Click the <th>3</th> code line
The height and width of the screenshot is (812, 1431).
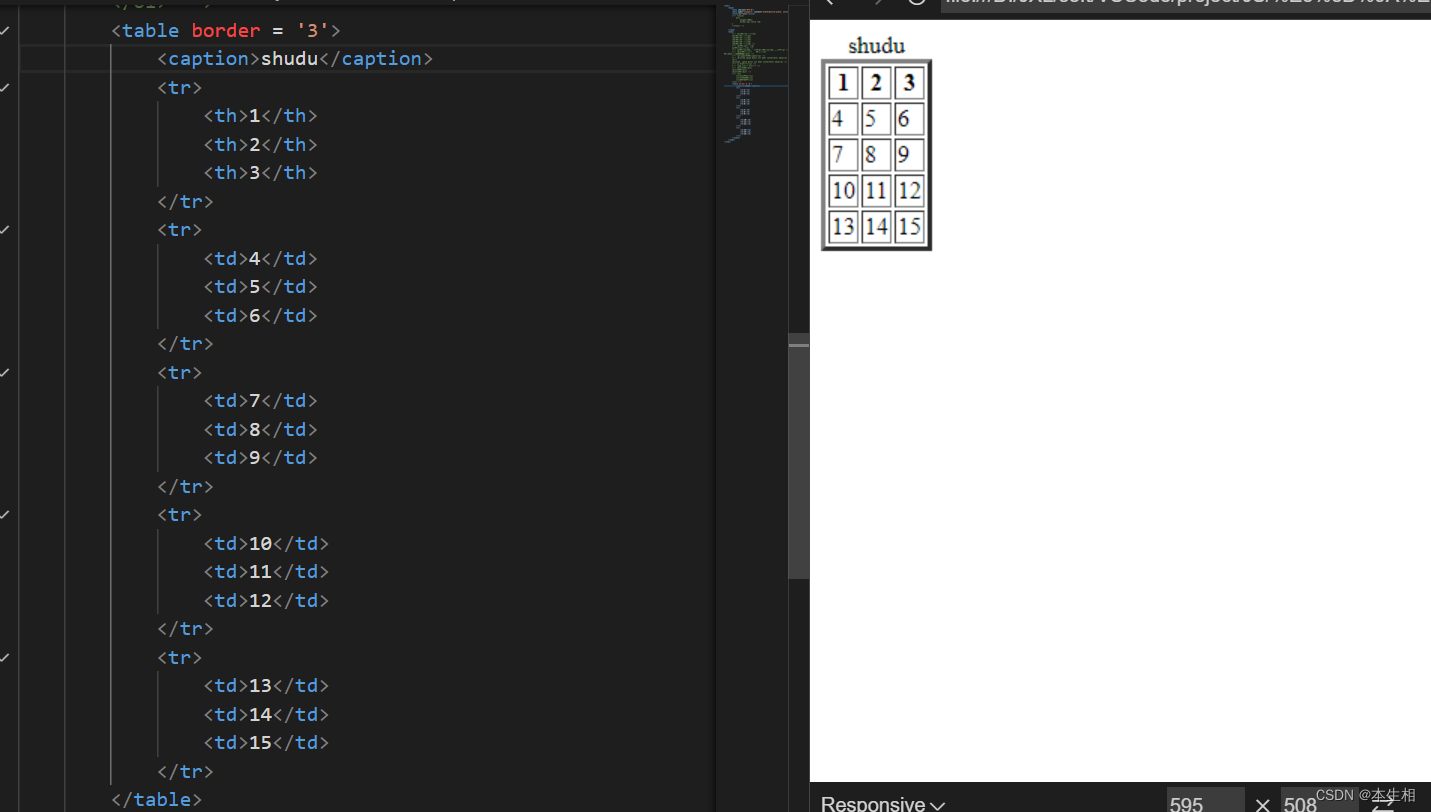pyautogui.click(x=261, y=173)
